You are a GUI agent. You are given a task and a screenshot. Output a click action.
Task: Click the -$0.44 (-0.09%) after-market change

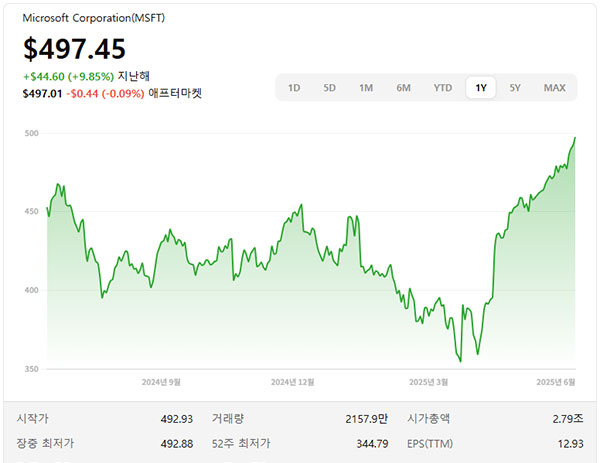click(x=105, y=93)
